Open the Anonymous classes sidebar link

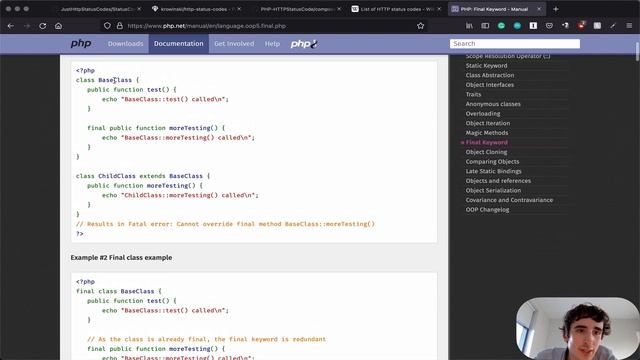pos(493,104)
